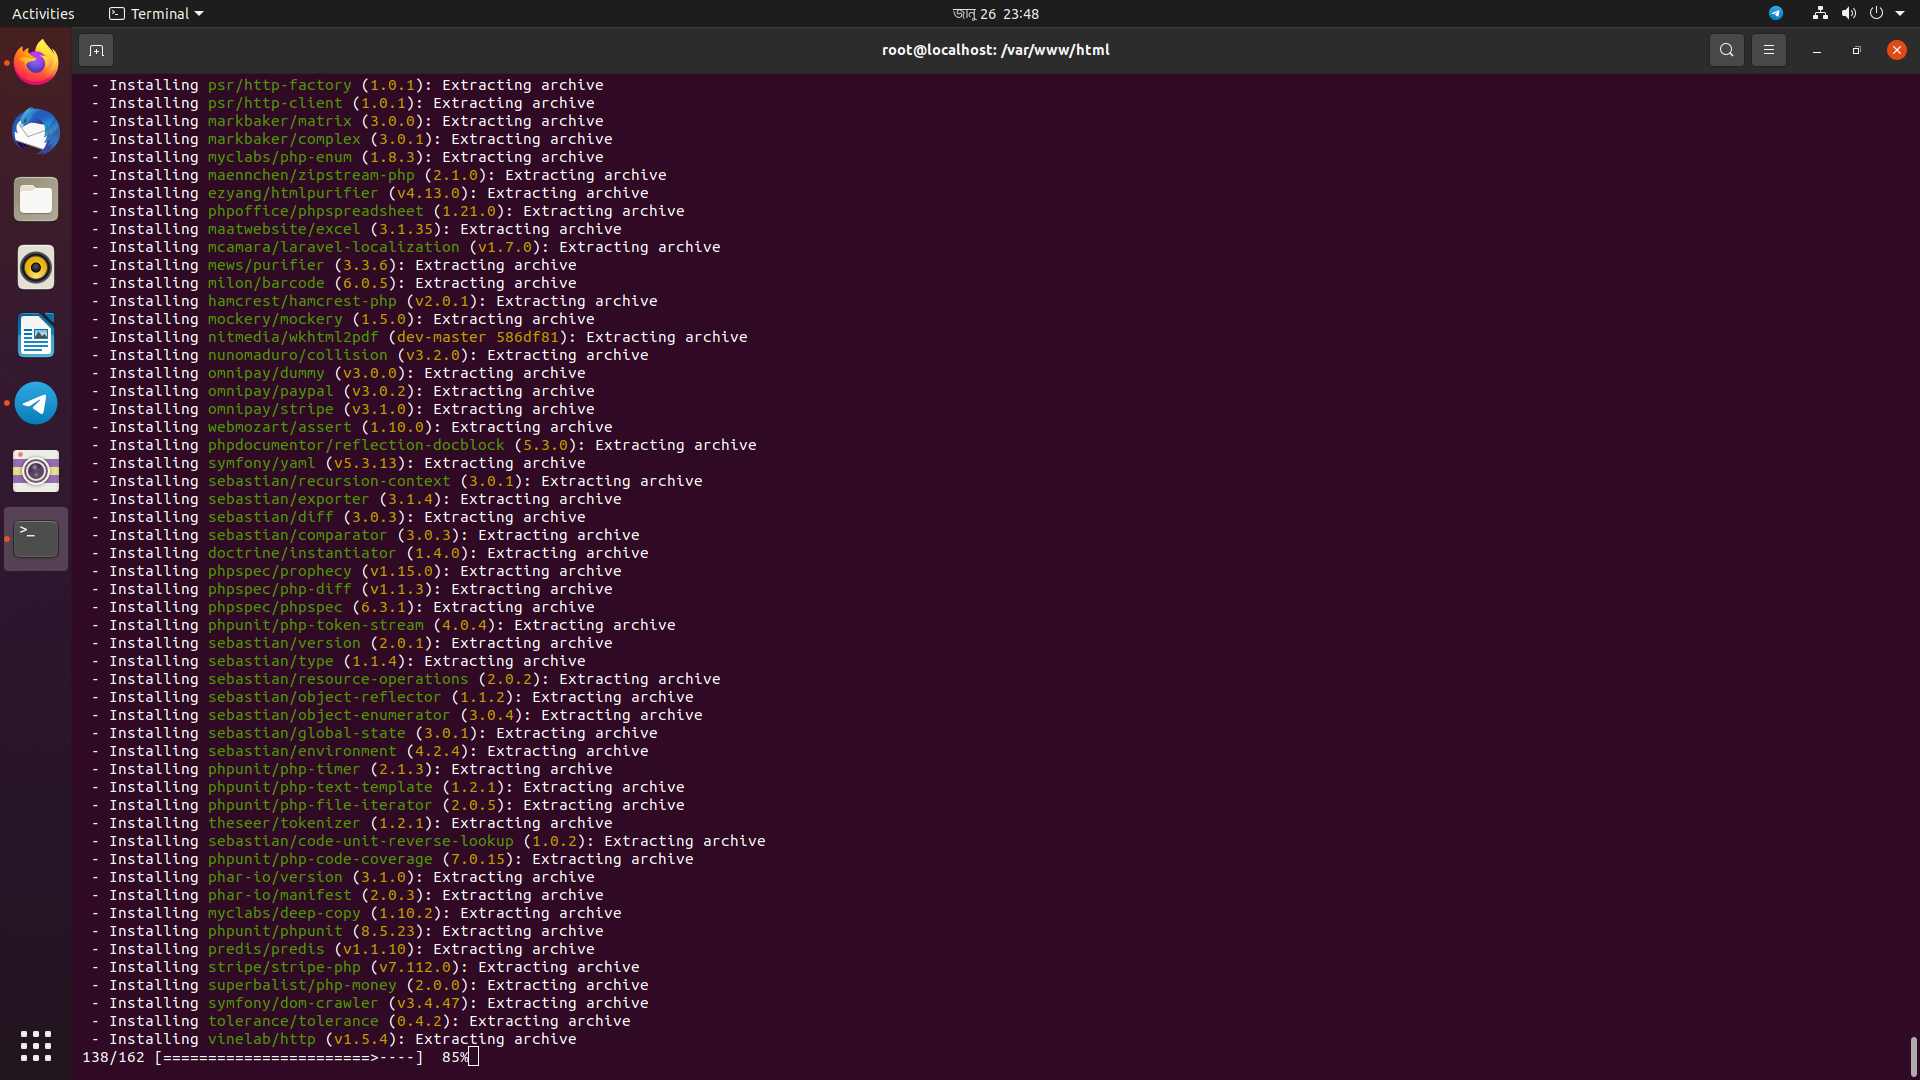Open the Files manager in dock
Screen dimensions: 1920x1080
click(36, 199)
